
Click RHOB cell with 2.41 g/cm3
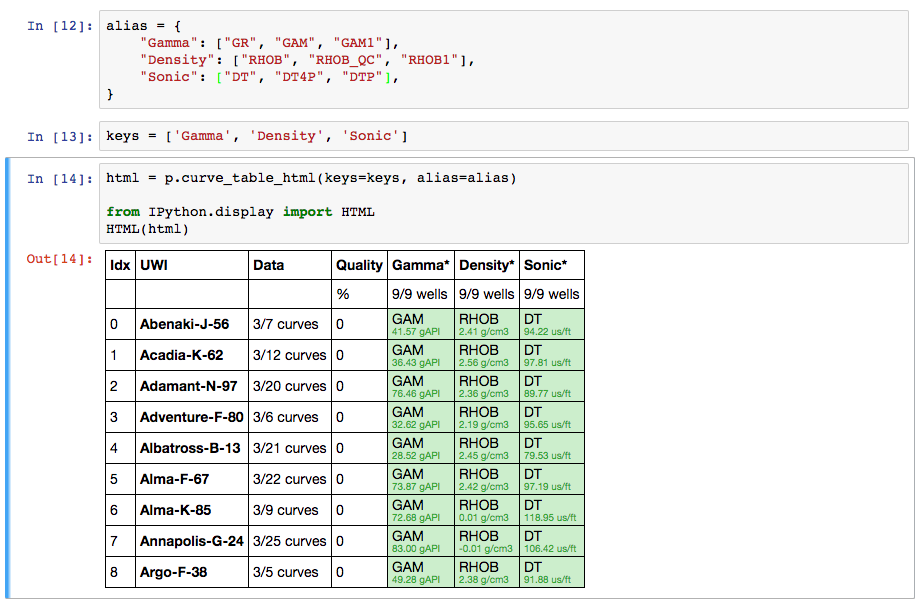[486, 324]
